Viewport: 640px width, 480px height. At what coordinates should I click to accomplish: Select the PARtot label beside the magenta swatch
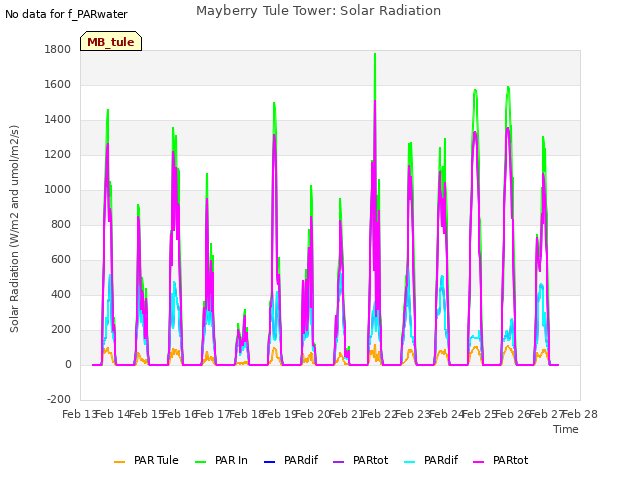(511, 460)
